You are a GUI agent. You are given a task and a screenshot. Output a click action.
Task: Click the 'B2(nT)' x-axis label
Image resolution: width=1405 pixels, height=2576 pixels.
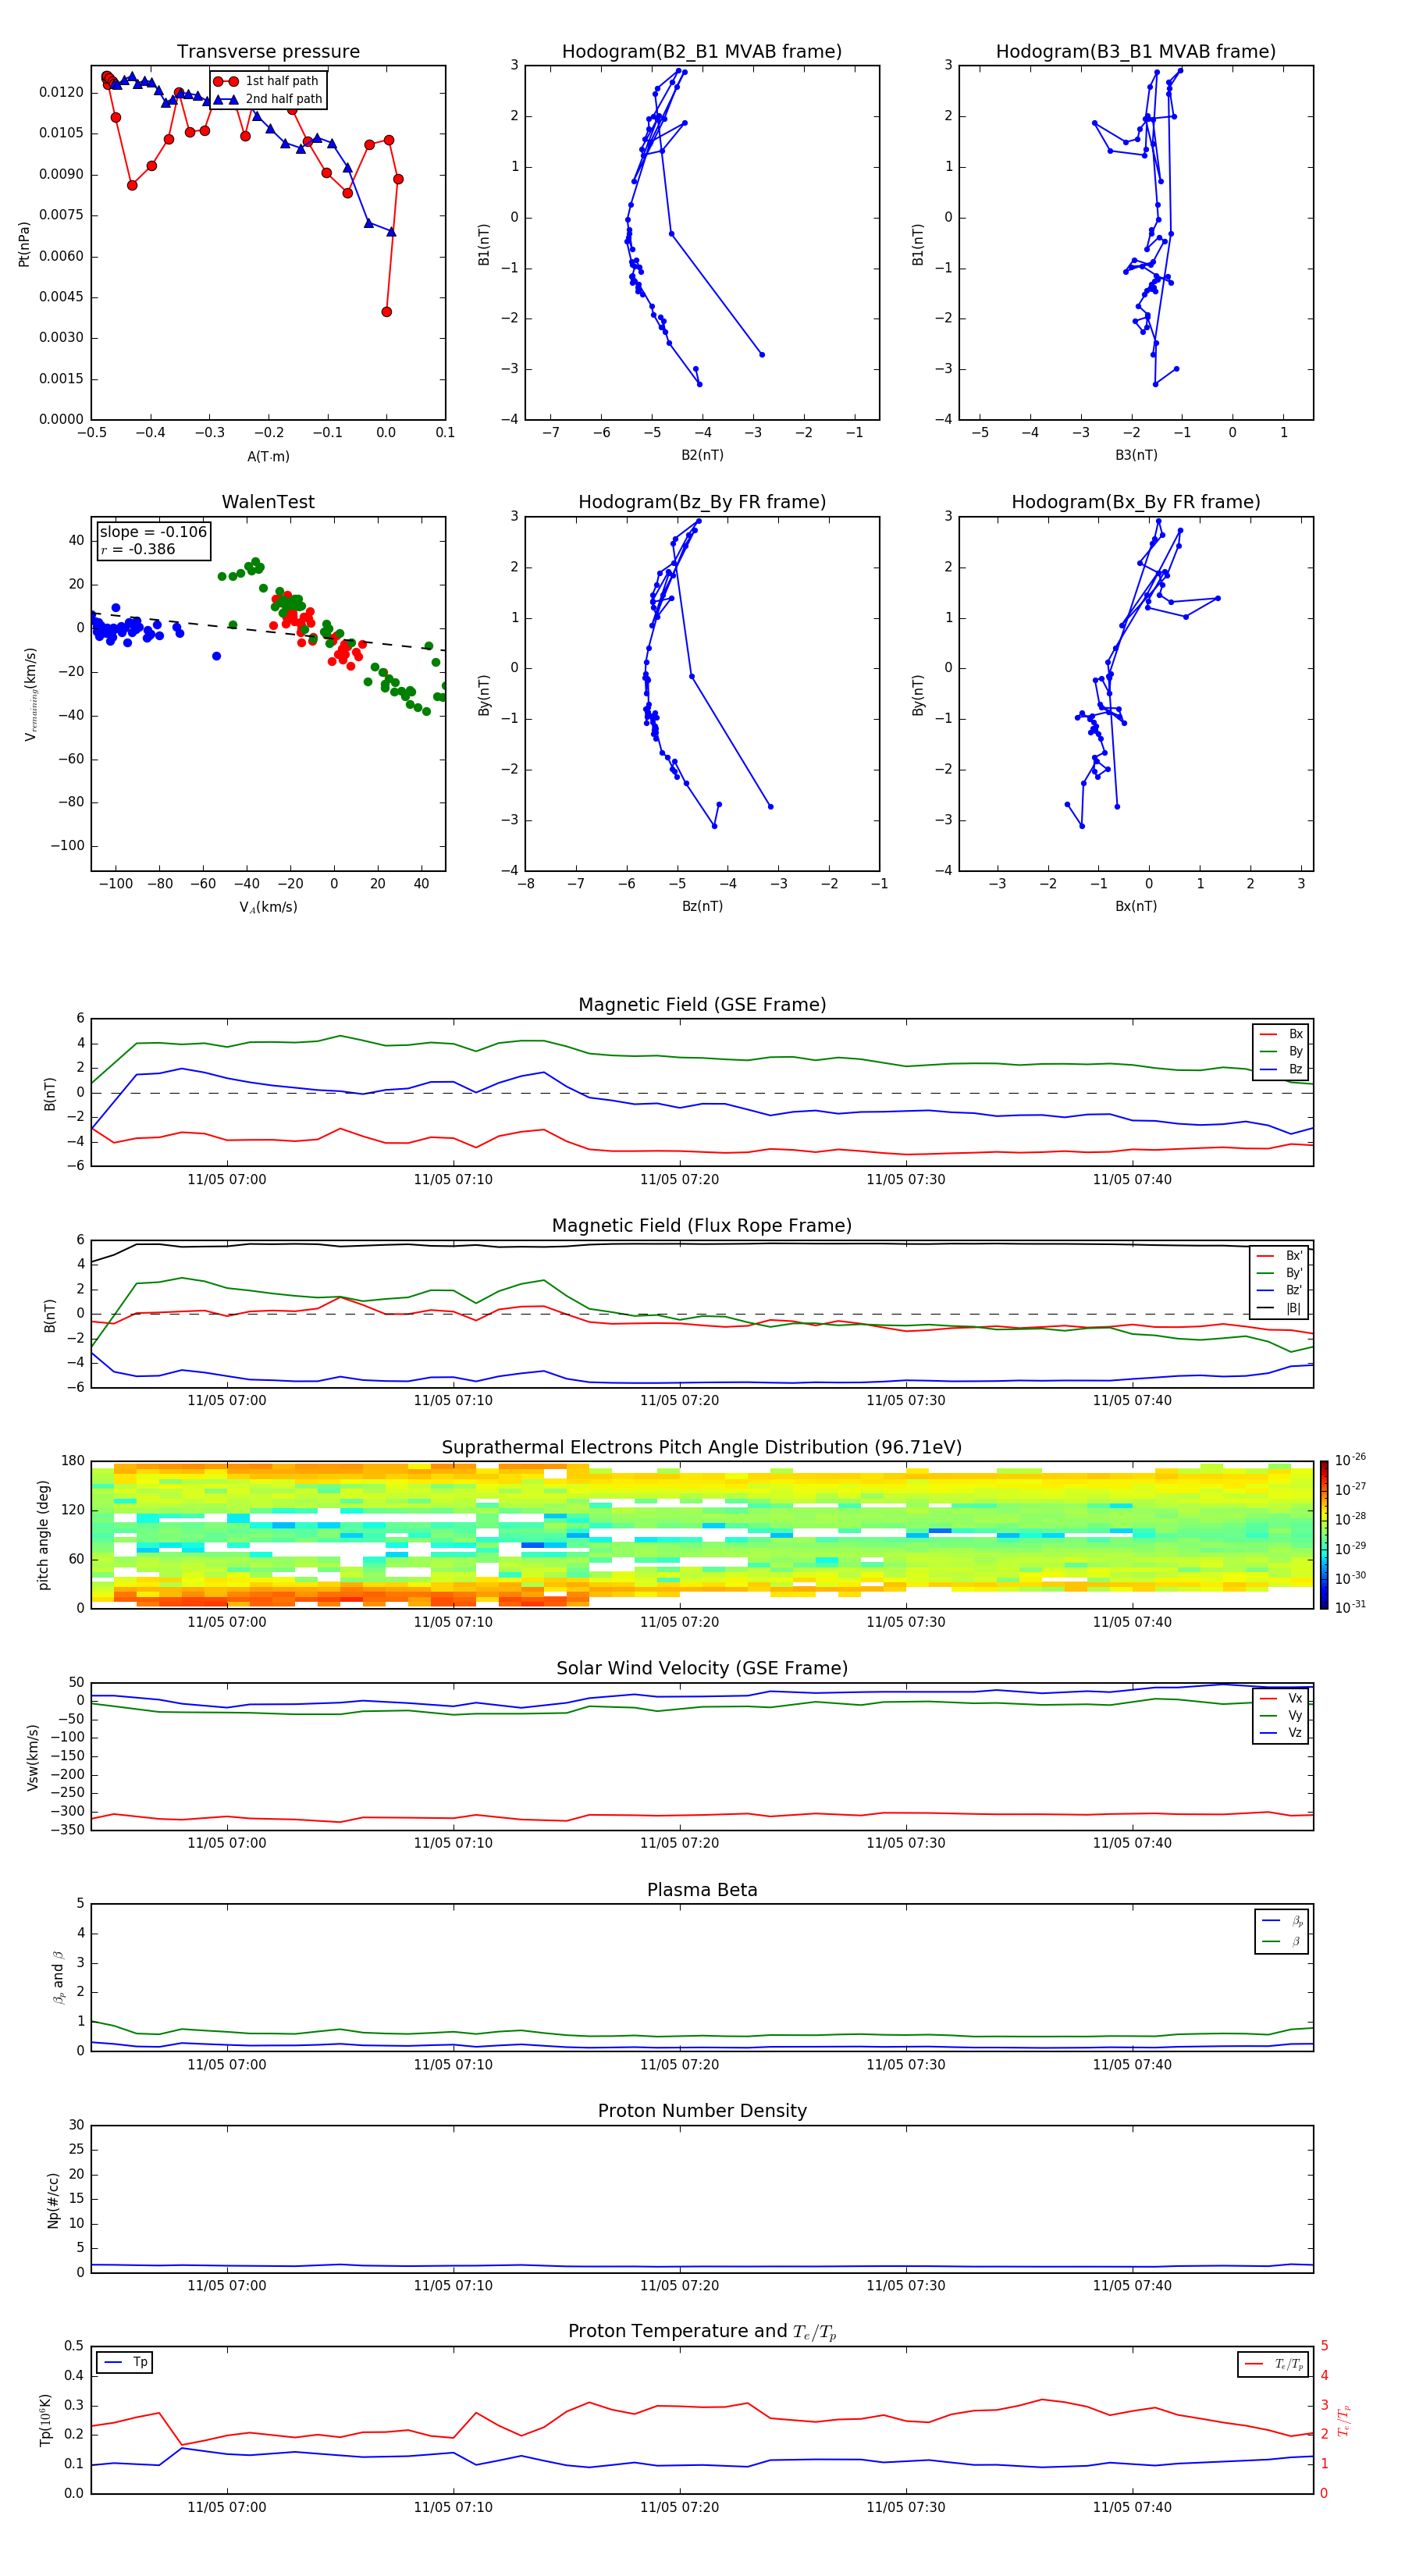click(x=702, y=455)
